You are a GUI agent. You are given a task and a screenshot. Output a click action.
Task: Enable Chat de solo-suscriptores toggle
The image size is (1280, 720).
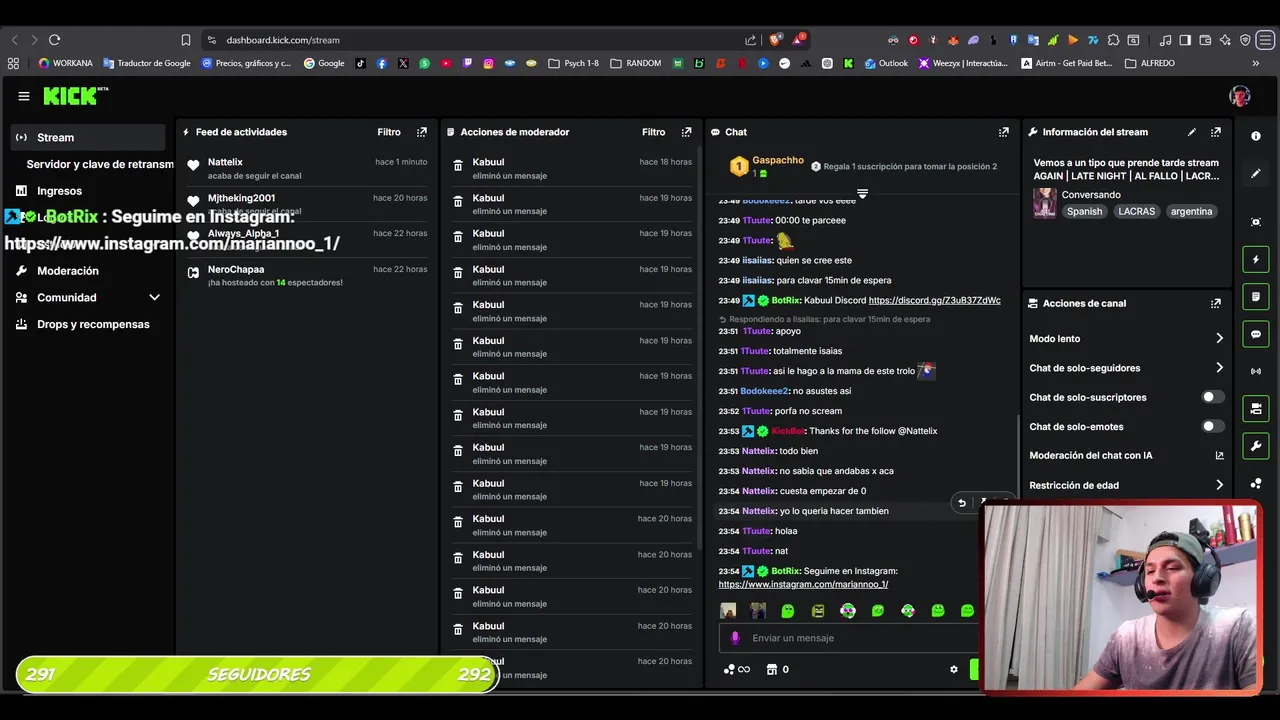click(1212, 397)
